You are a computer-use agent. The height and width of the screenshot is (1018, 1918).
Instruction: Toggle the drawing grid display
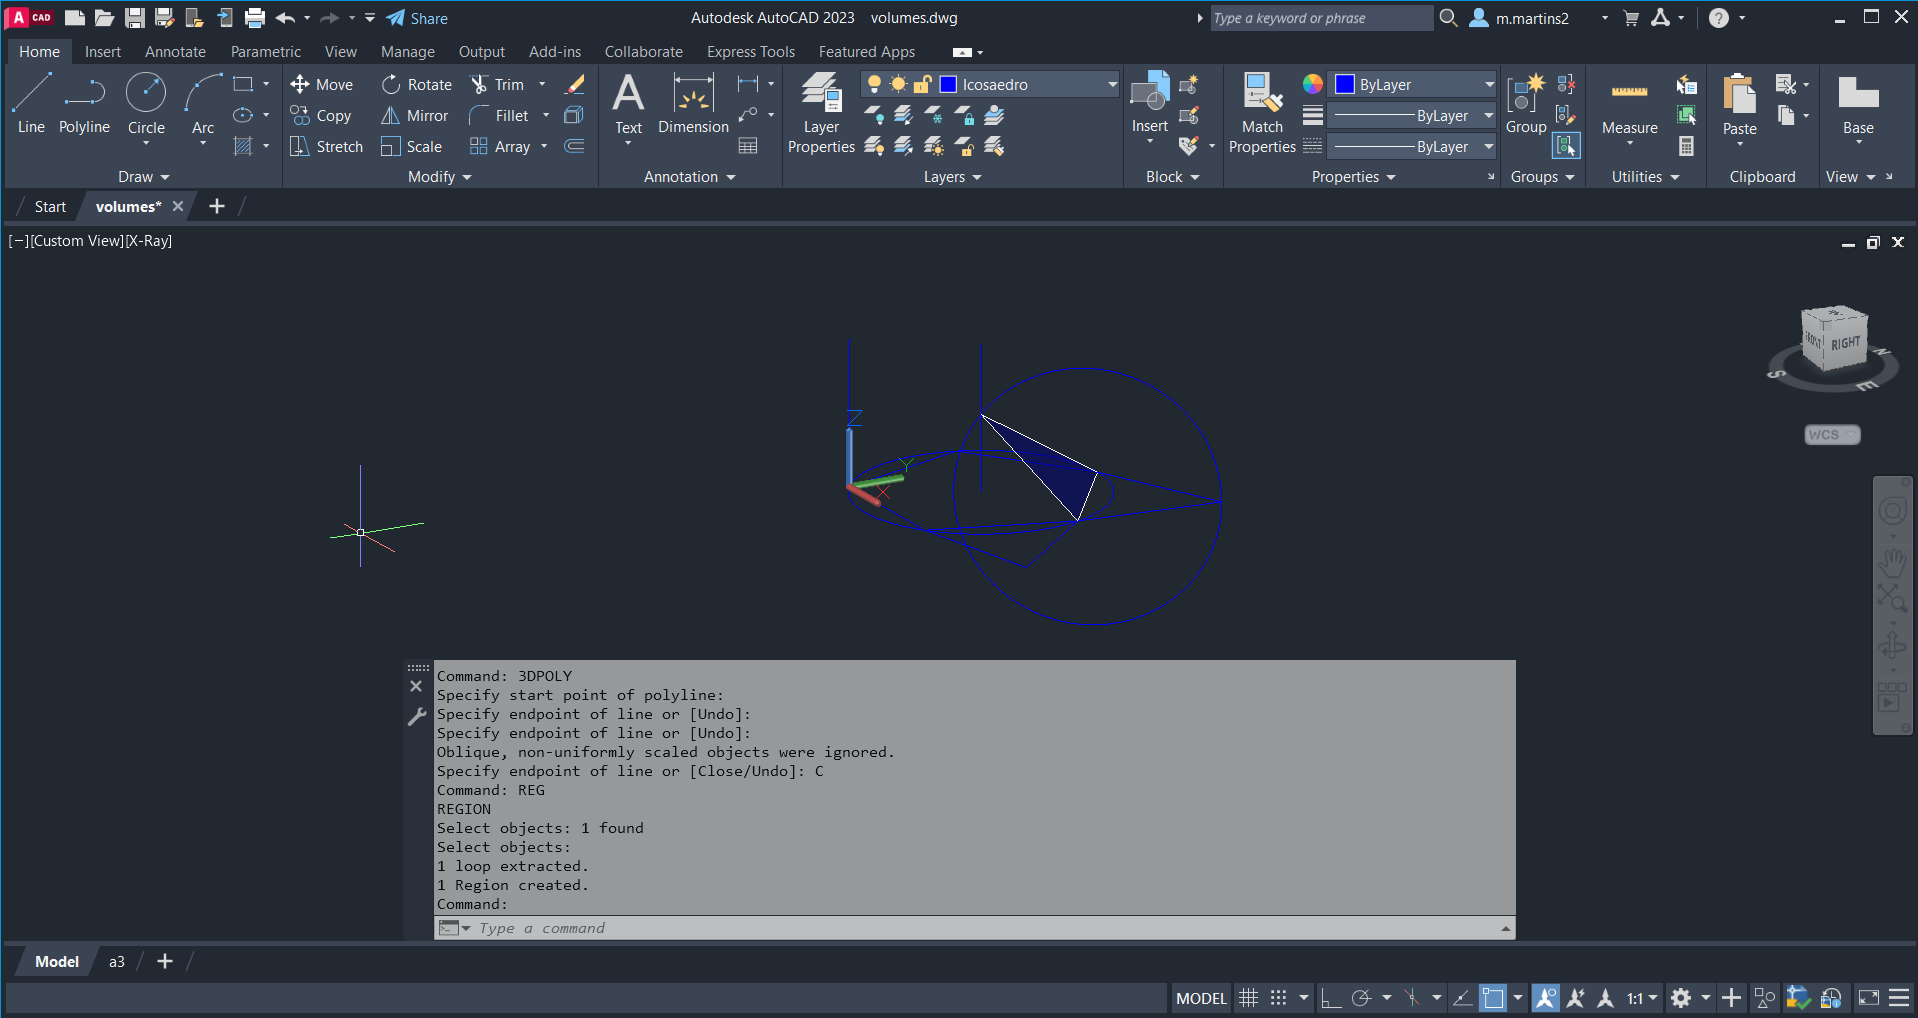(1248, 998)
